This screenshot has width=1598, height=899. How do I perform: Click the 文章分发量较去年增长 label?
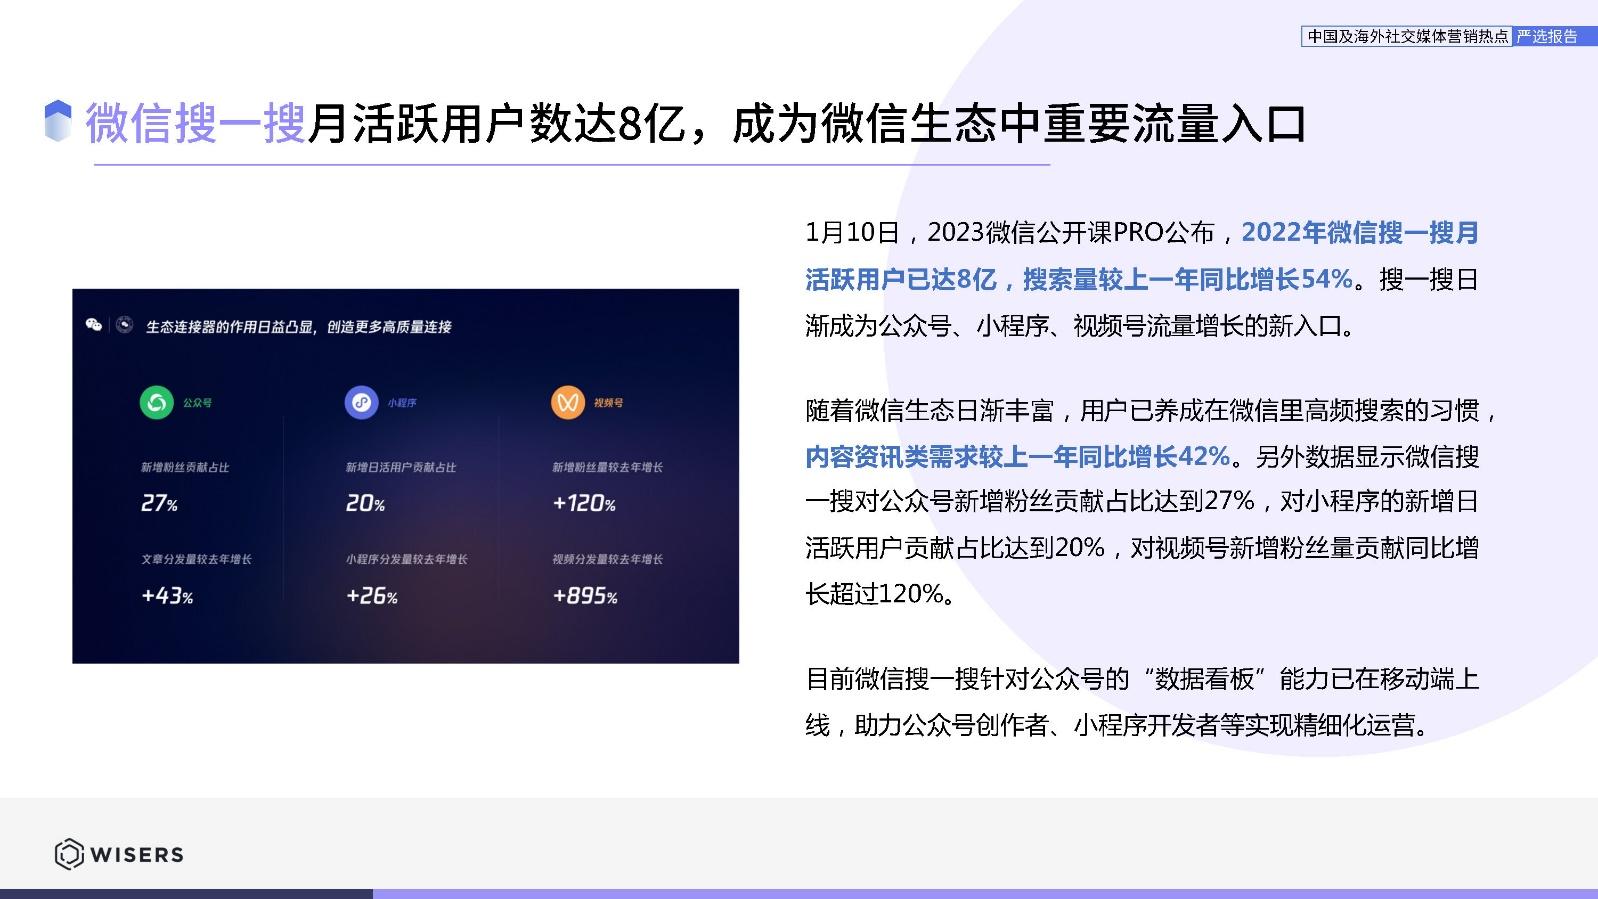pyautogui.click(x=196, y=559)
